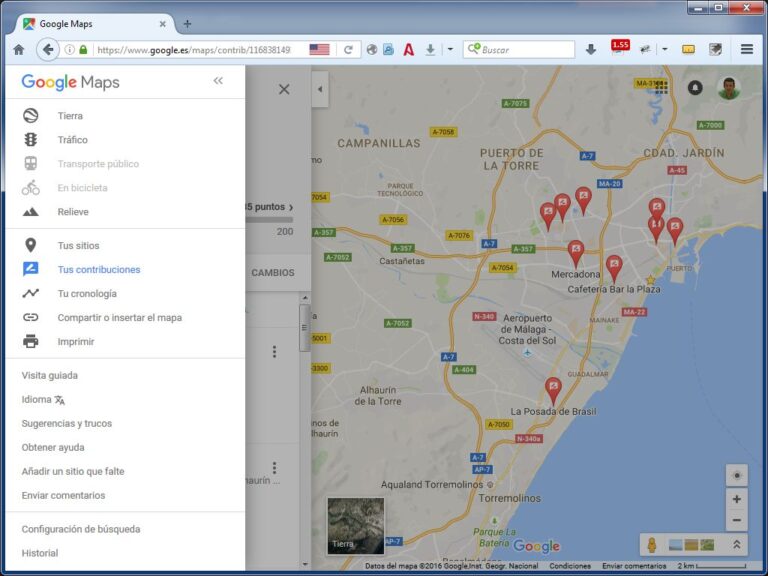Viewport: 768px width, 576px height.
Task: Click the US flag icon in address bar
Action: pyautogui.click(x=319, y=49)
